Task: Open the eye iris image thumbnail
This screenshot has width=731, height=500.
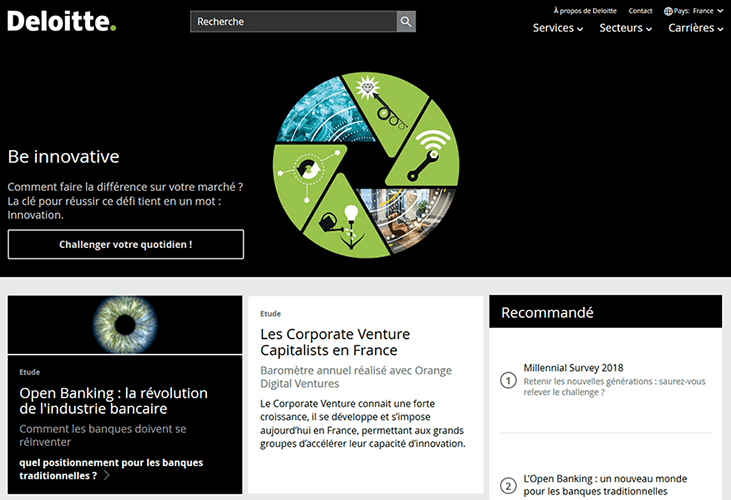Action: 125,325
